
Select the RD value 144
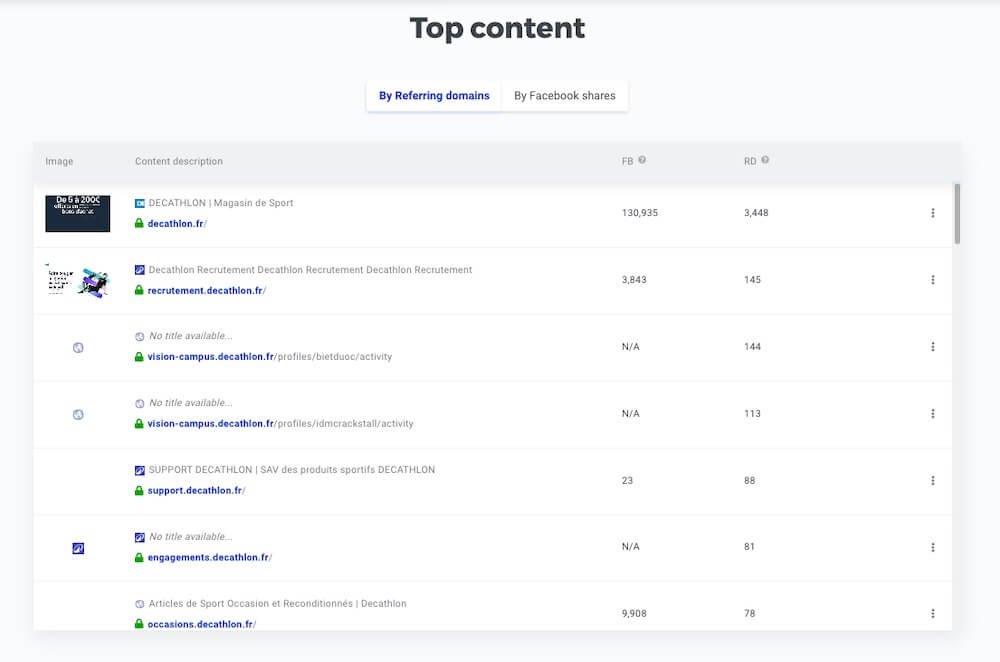point(752,347)
